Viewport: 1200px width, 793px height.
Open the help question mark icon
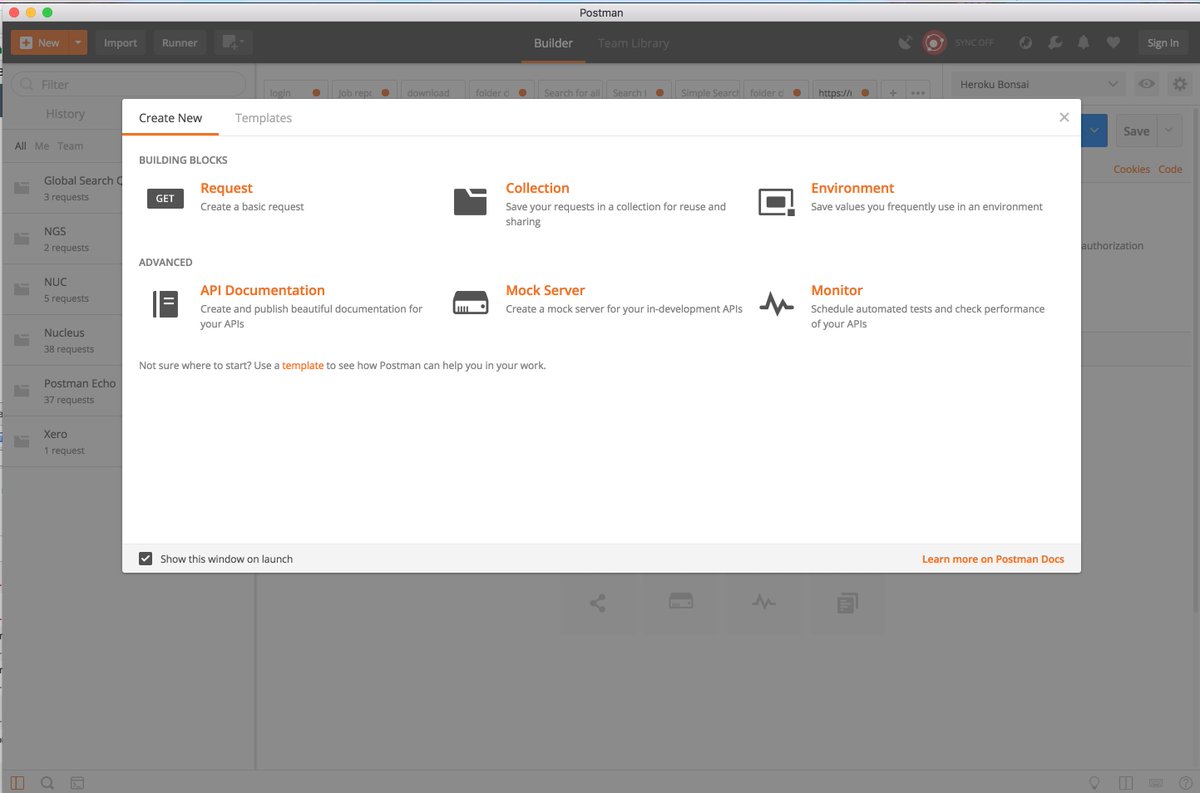(1184, 783)
